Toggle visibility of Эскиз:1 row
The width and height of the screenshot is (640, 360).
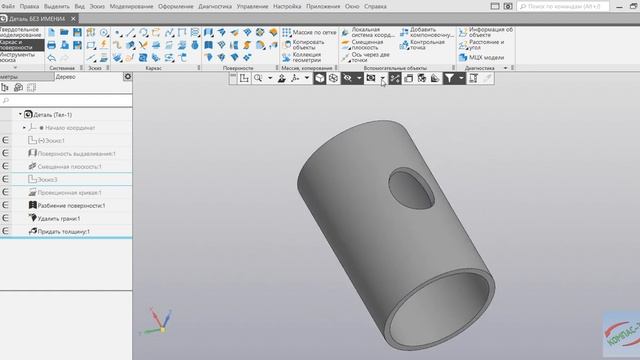click(5, 140)
